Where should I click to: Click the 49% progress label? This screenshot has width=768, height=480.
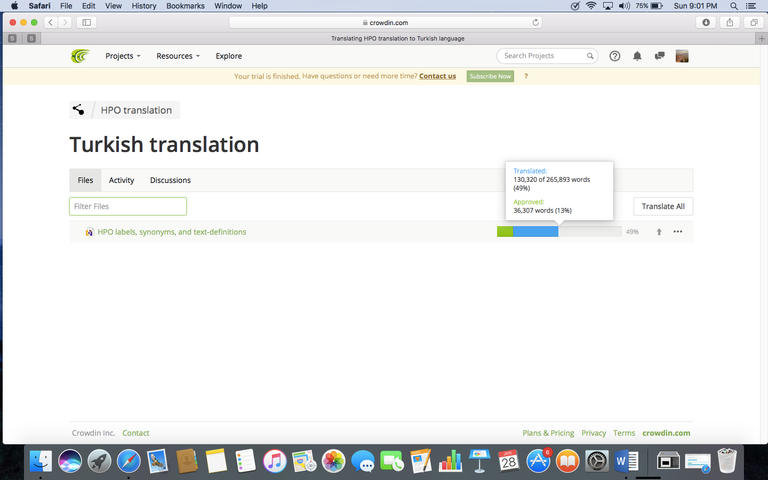(632, 232)
